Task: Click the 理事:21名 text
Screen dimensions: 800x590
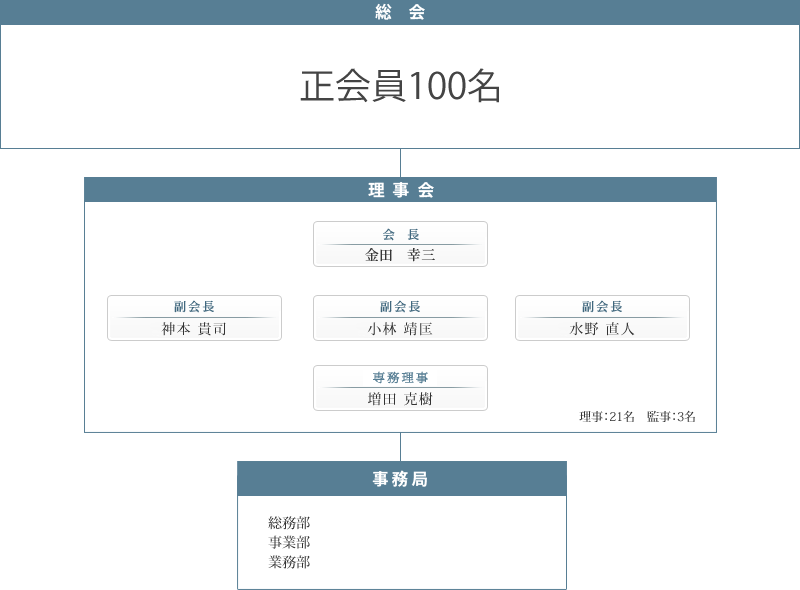Action: 607,417
